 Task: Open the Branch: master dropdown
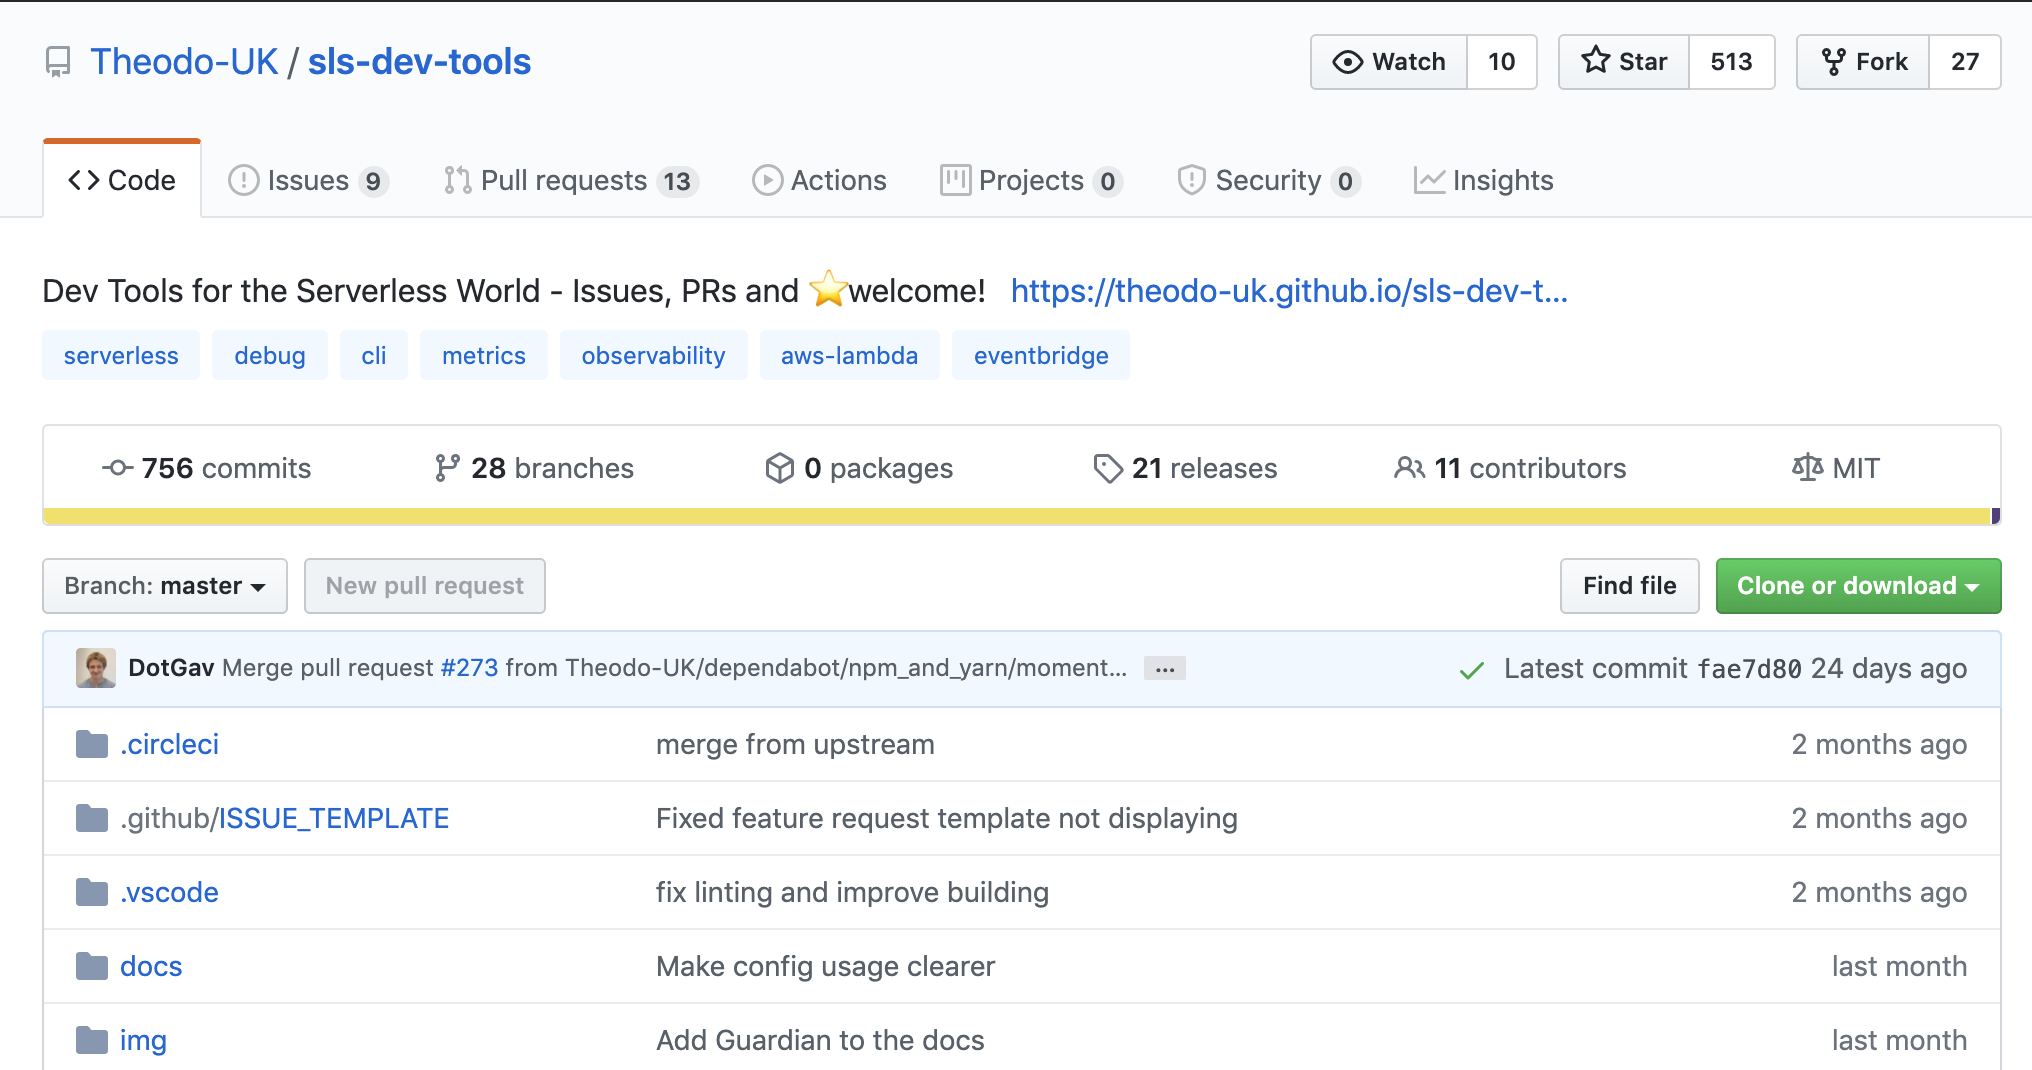(x=165, y=586)
